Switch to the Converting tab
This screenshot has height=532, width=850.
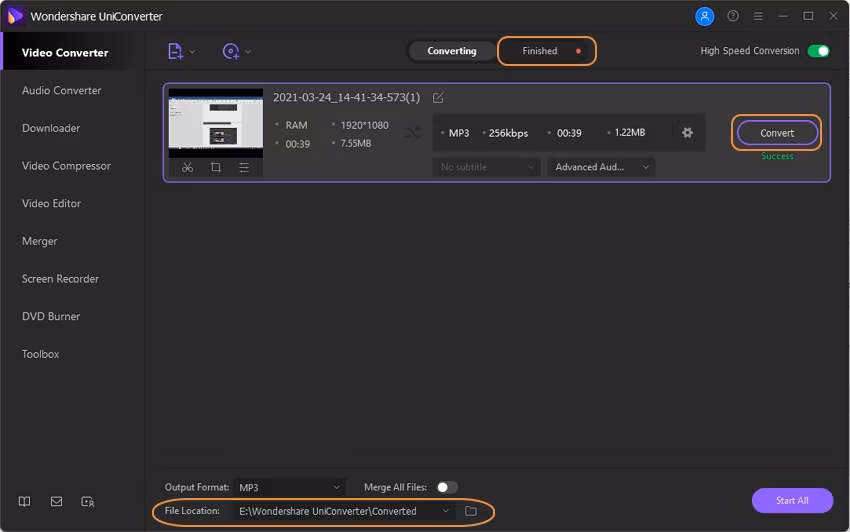tap(452, 51)
